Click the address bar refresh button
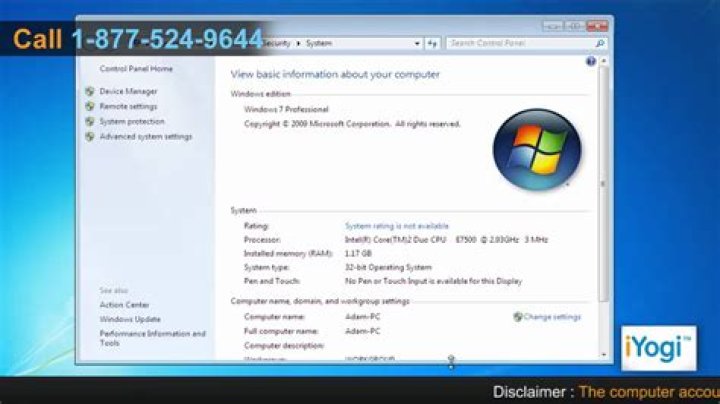Viewport: 720px width, 404px height. click(x=432, y=43)
